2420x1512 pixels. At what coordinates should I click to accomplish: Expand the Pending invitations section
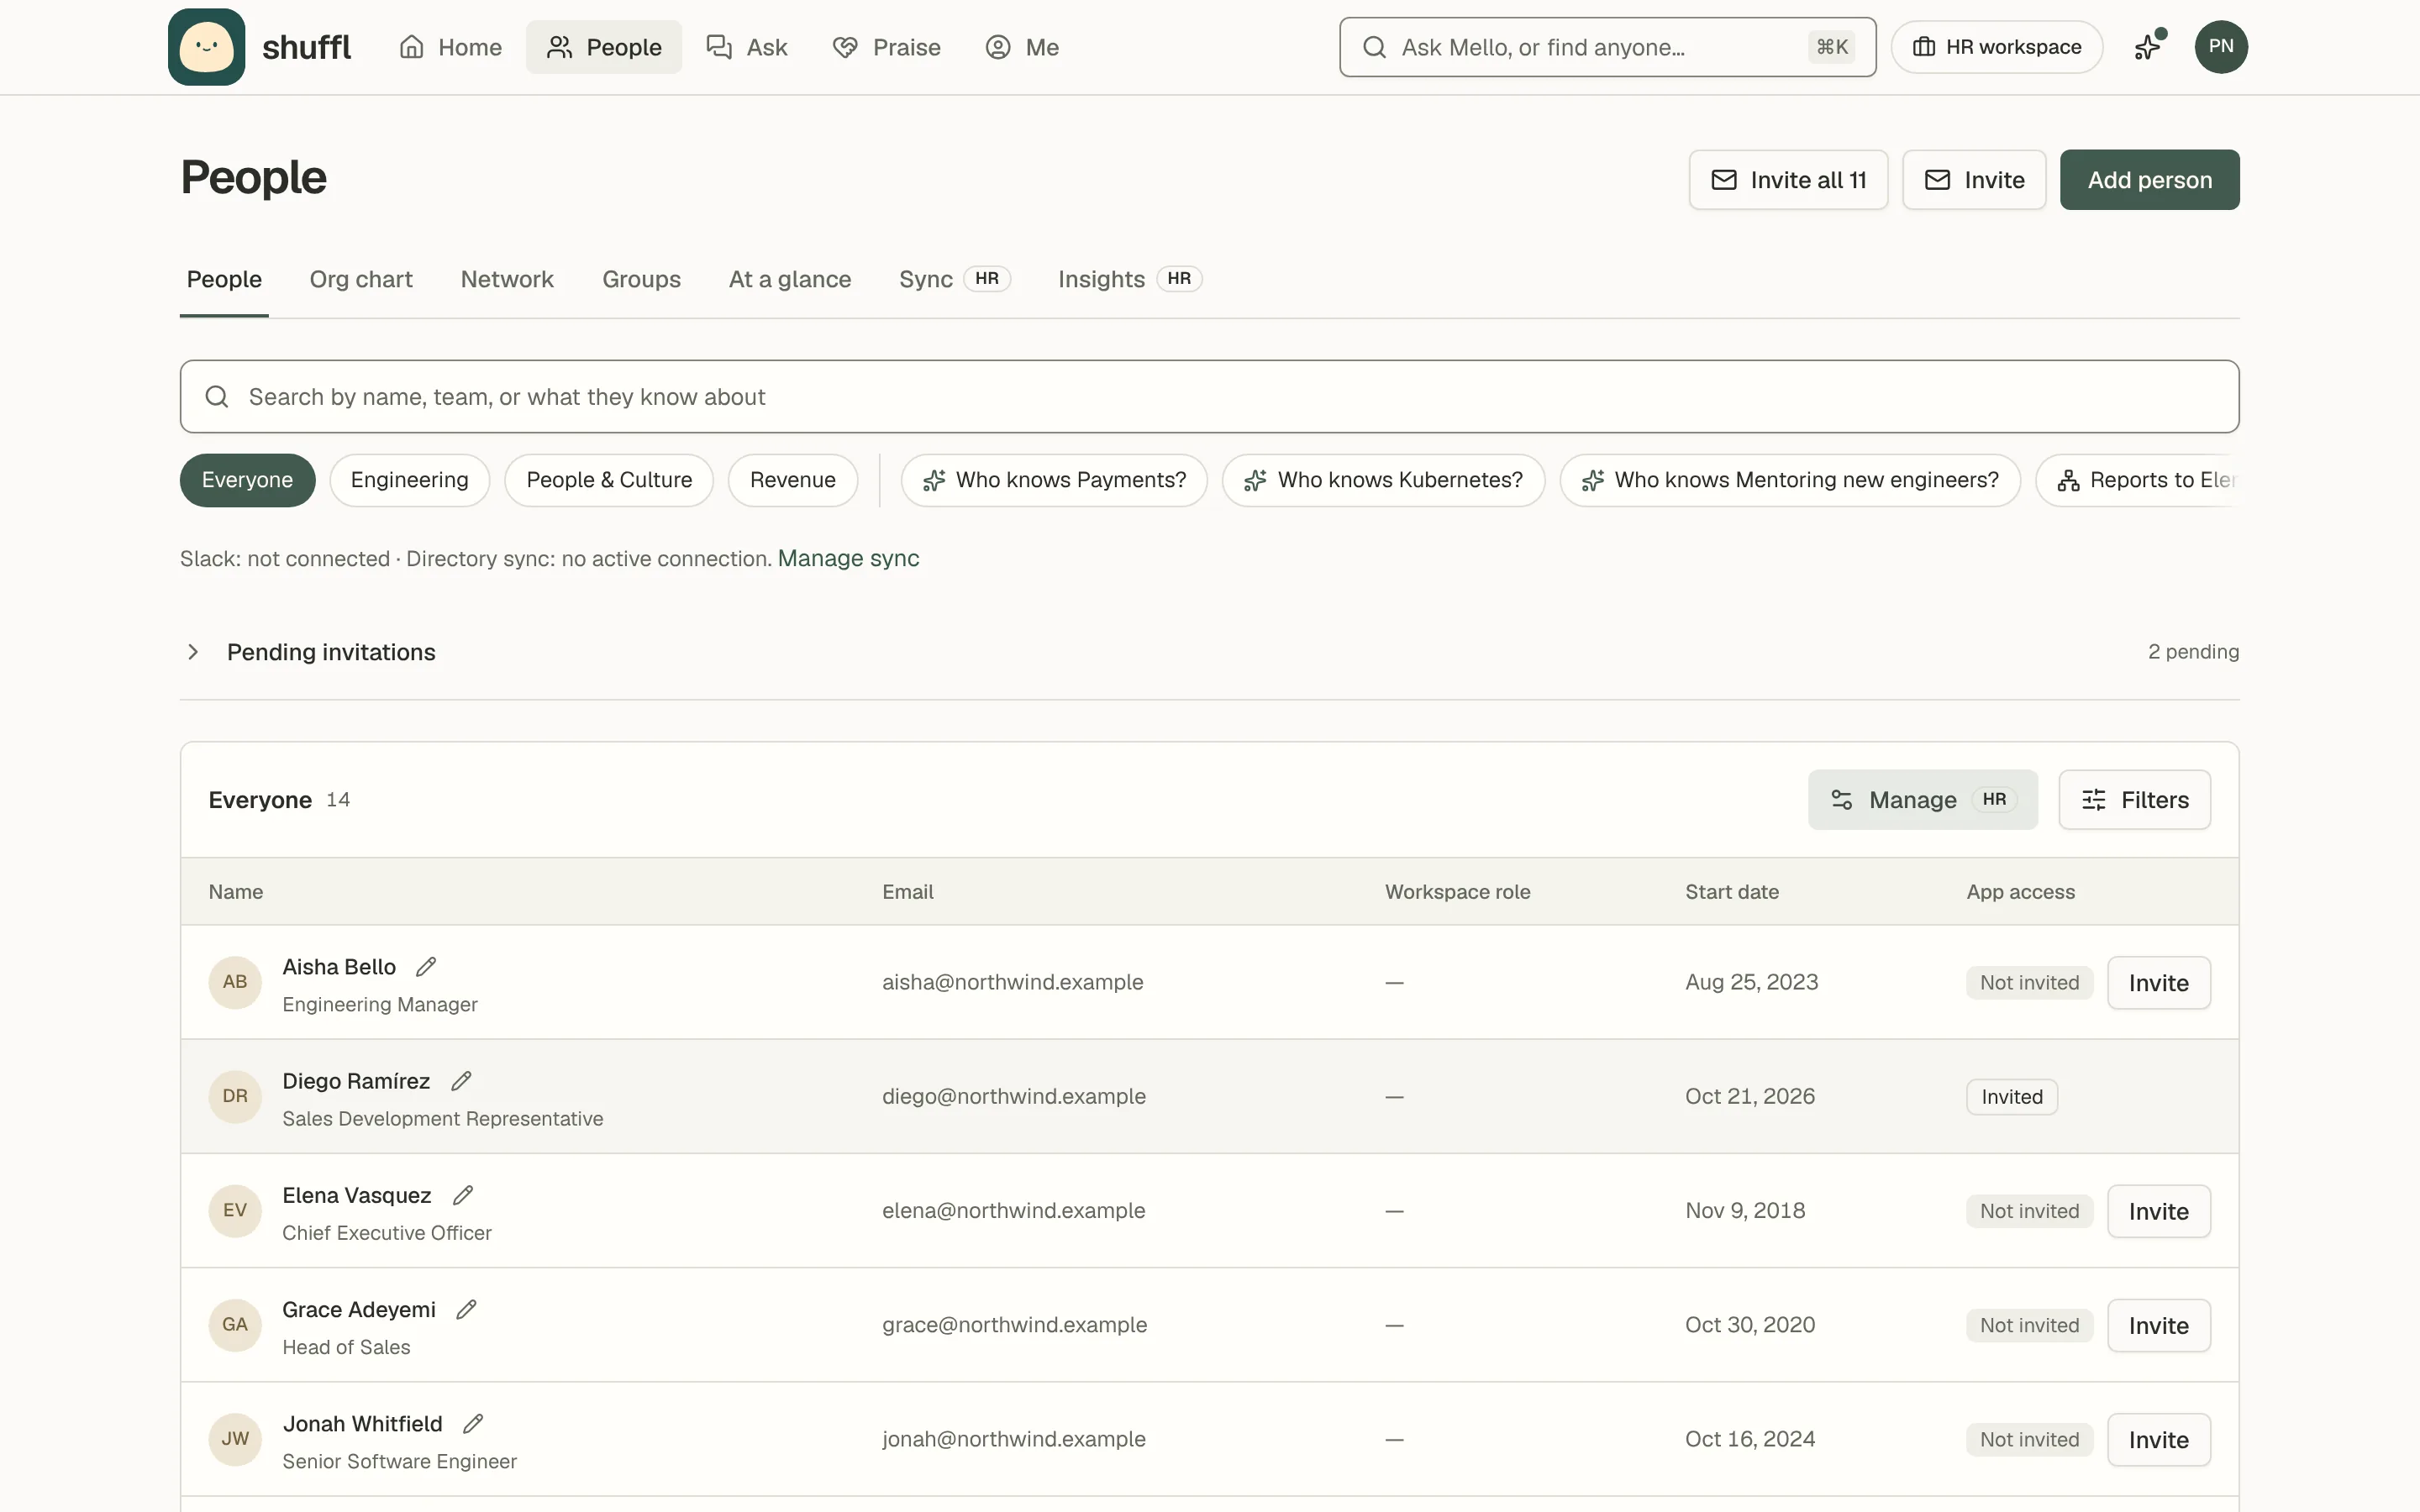coord(1209,652)
